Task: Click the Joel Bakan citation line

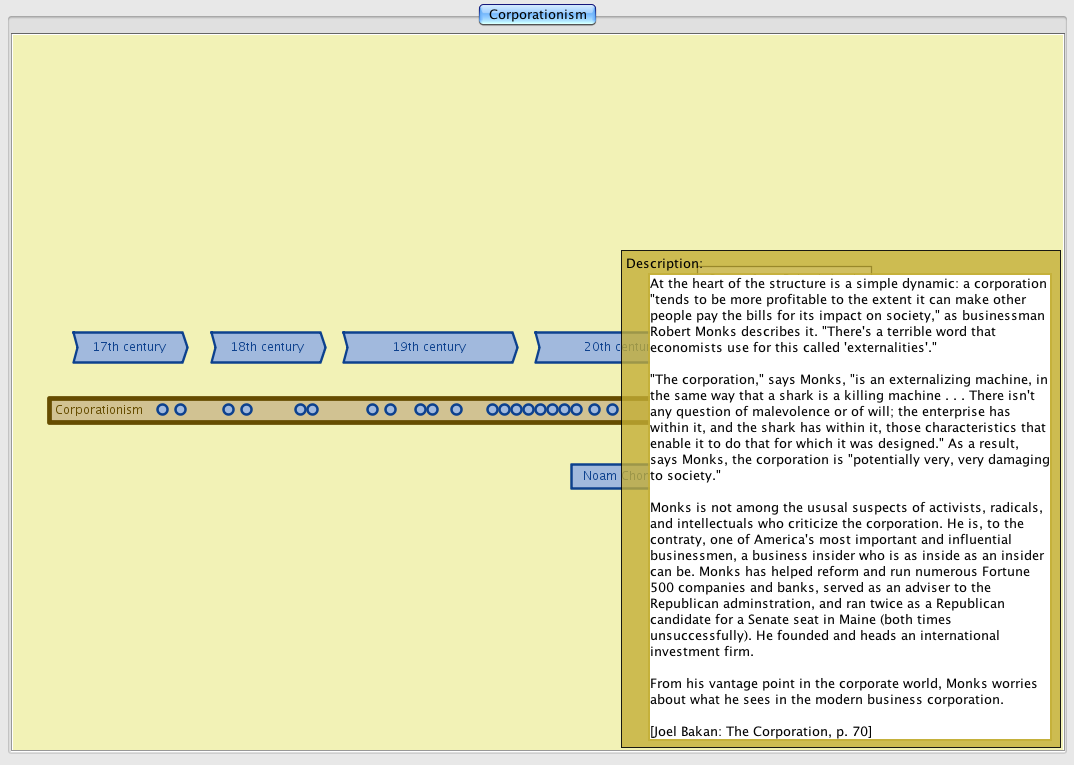Action: coord(760,732)
